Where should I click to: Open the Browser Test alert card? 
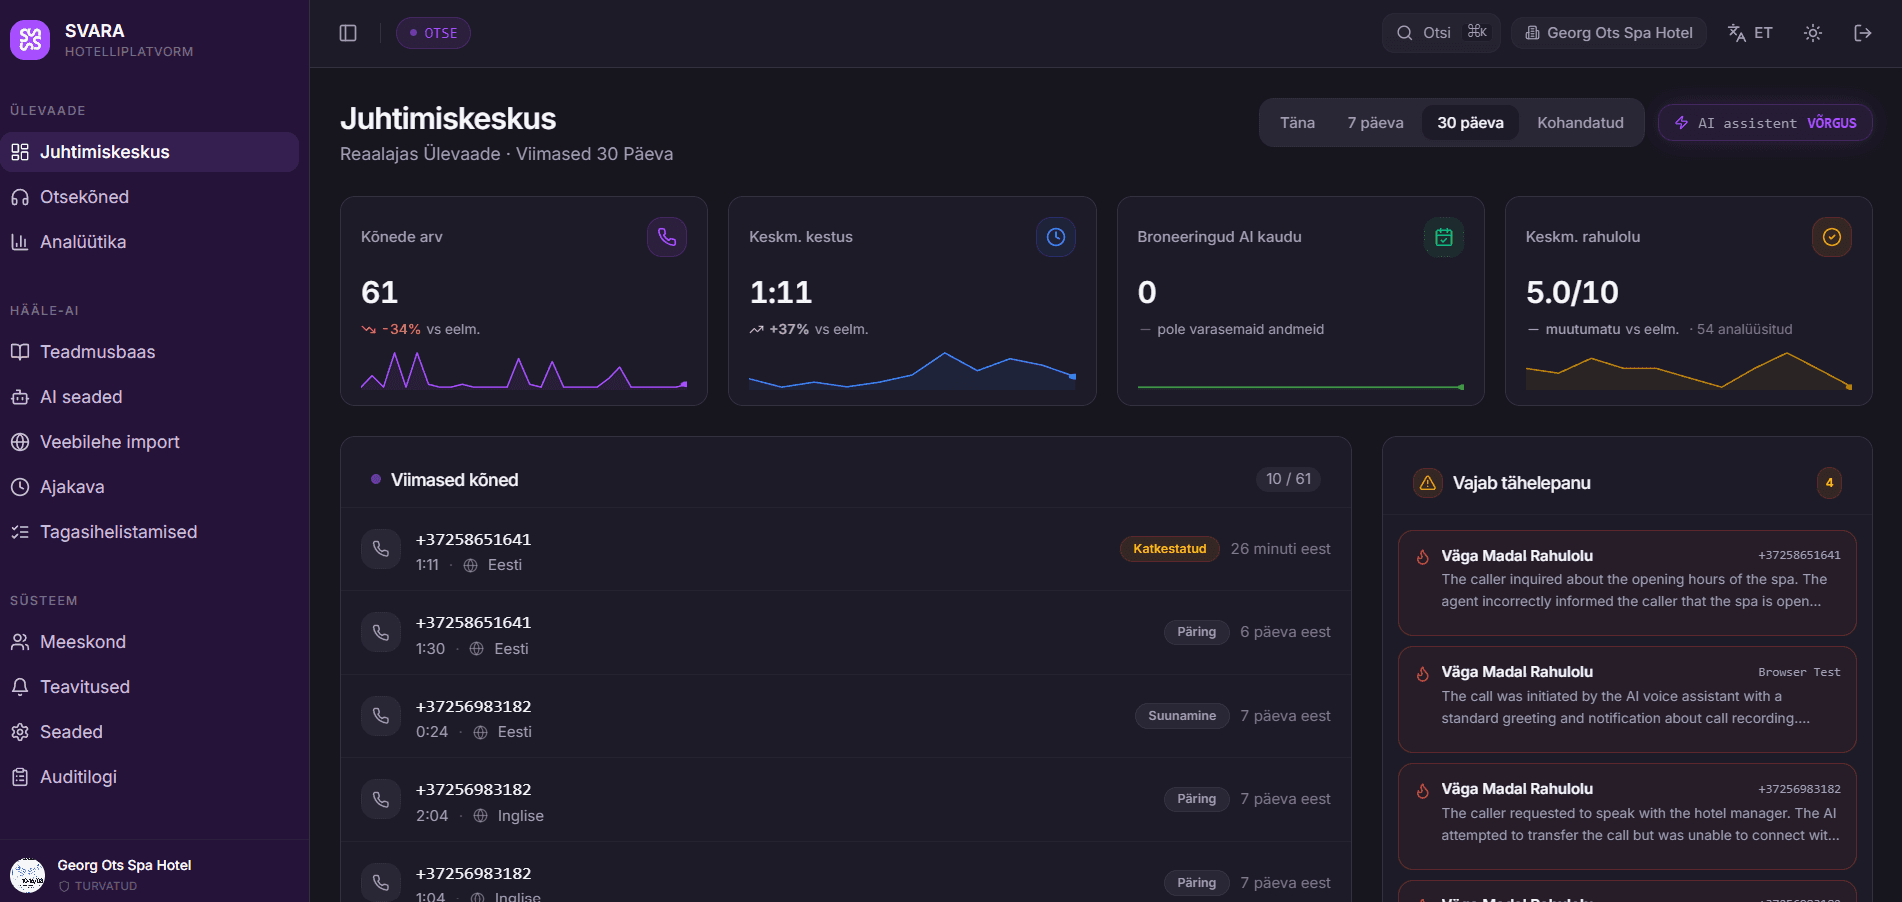pos(1627,699)
